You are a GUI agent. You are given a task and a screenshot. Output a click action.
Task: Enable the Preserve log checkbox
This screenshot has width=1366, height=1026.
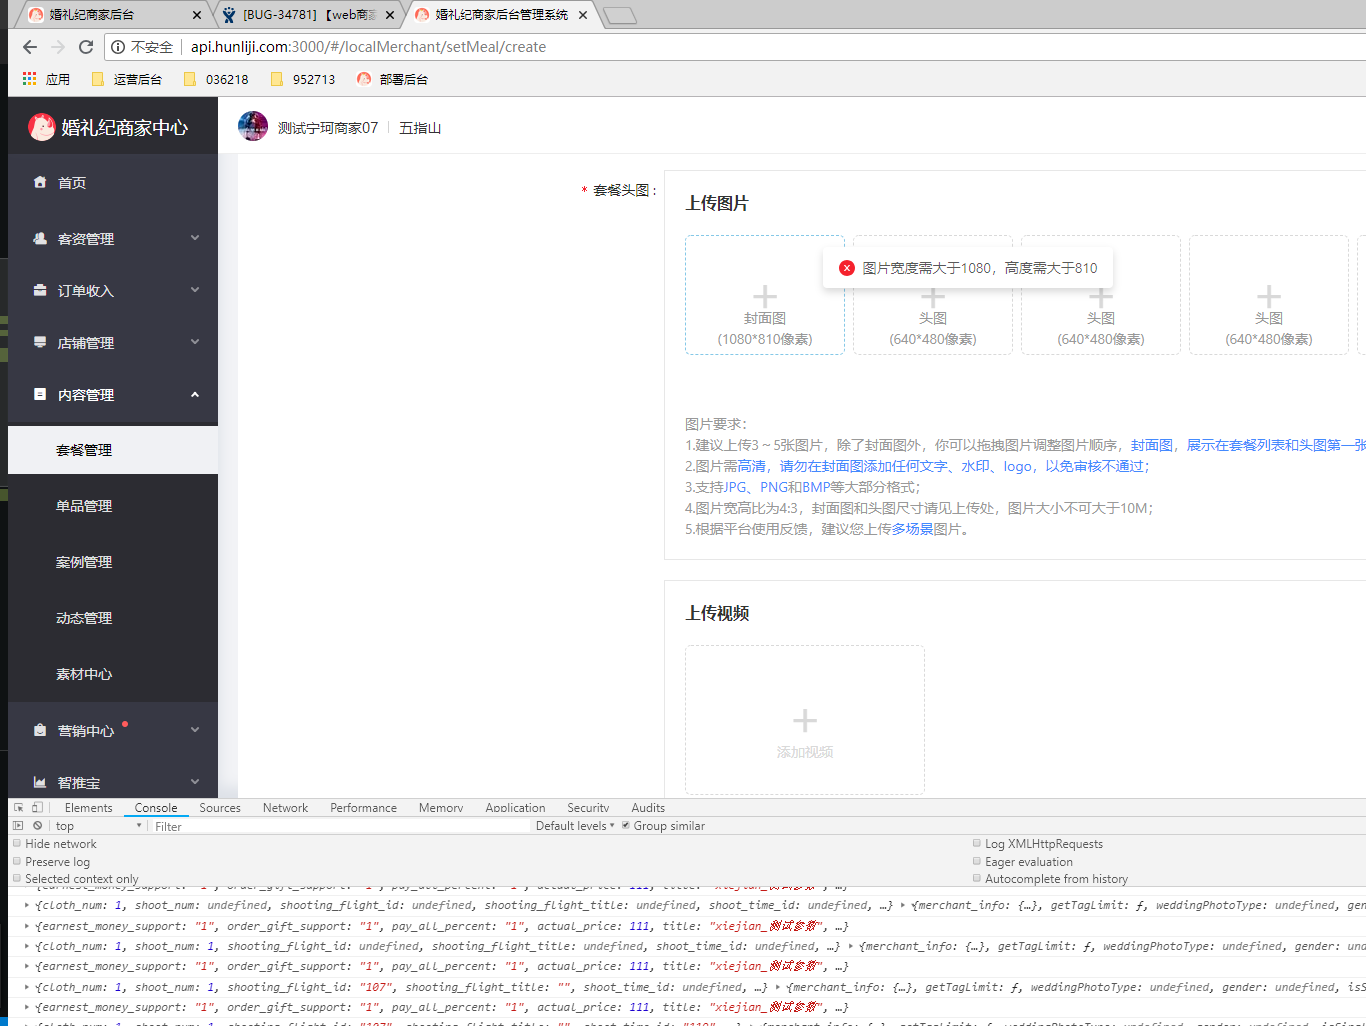[x=17, y=861]
